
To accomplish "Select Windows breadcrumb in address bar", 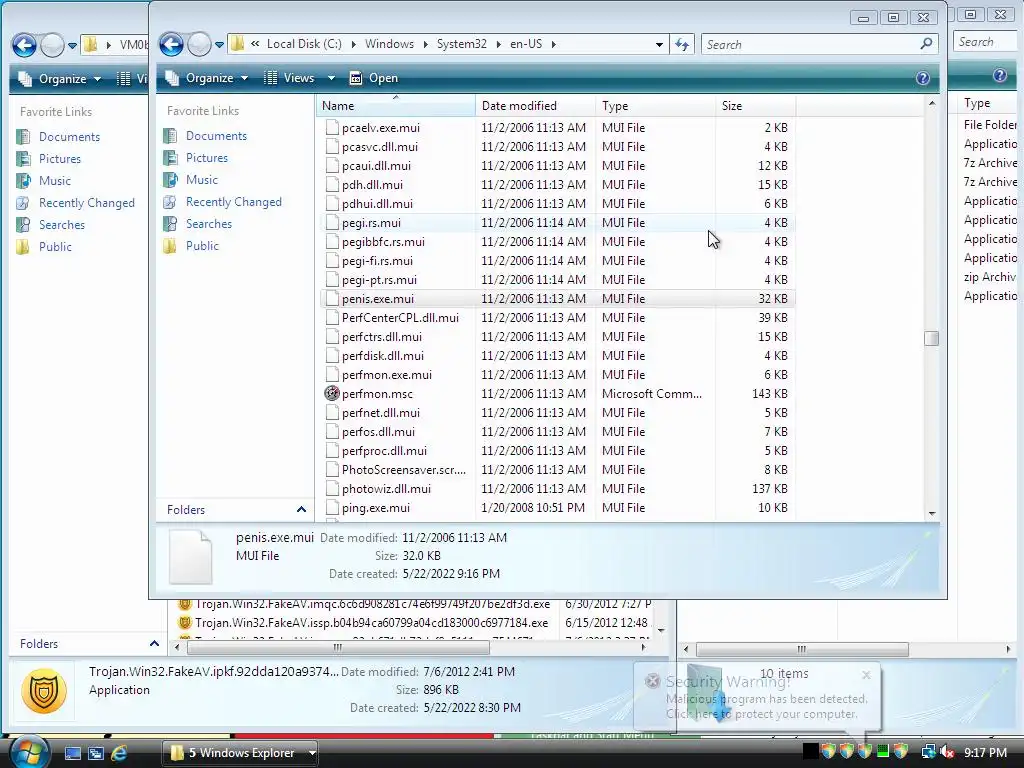I will [389, 44].
